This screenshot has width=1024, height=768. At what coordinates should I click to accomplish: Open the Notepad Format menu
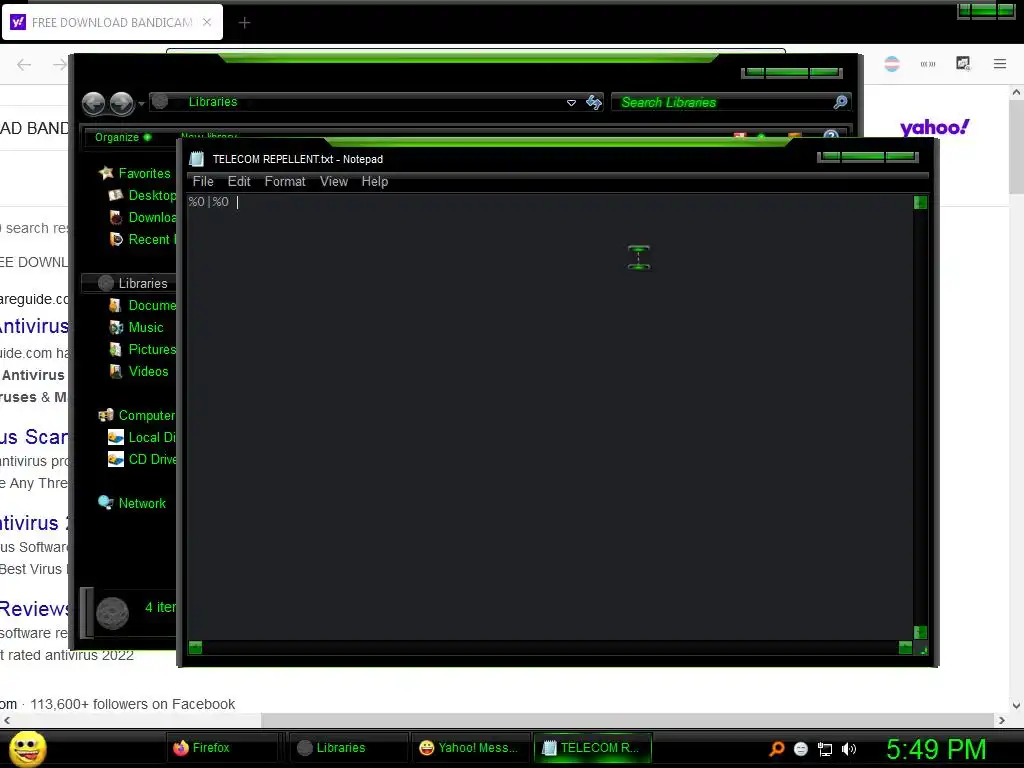(285, 182)
